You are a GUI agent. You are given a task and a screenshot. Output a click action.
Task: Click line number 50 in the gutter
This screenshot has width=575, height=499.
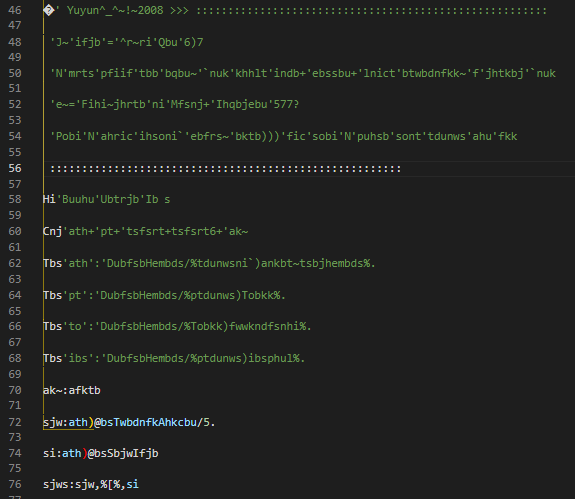15,73
